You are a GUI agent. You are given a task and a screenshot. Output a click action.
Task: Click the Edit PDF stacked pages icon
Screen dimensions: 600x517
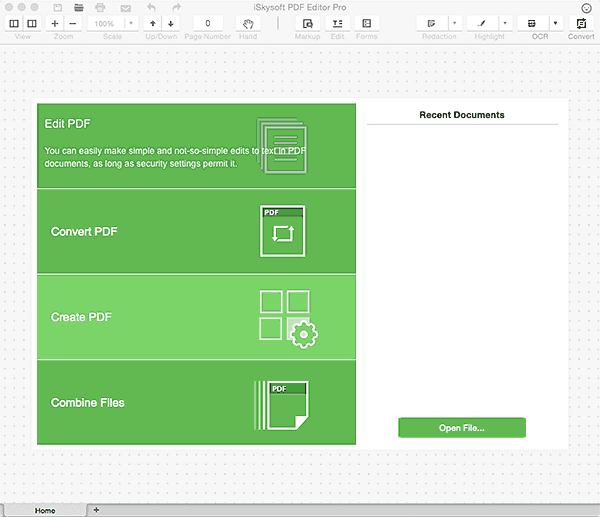pyautogui.click(x=282, y=145)
